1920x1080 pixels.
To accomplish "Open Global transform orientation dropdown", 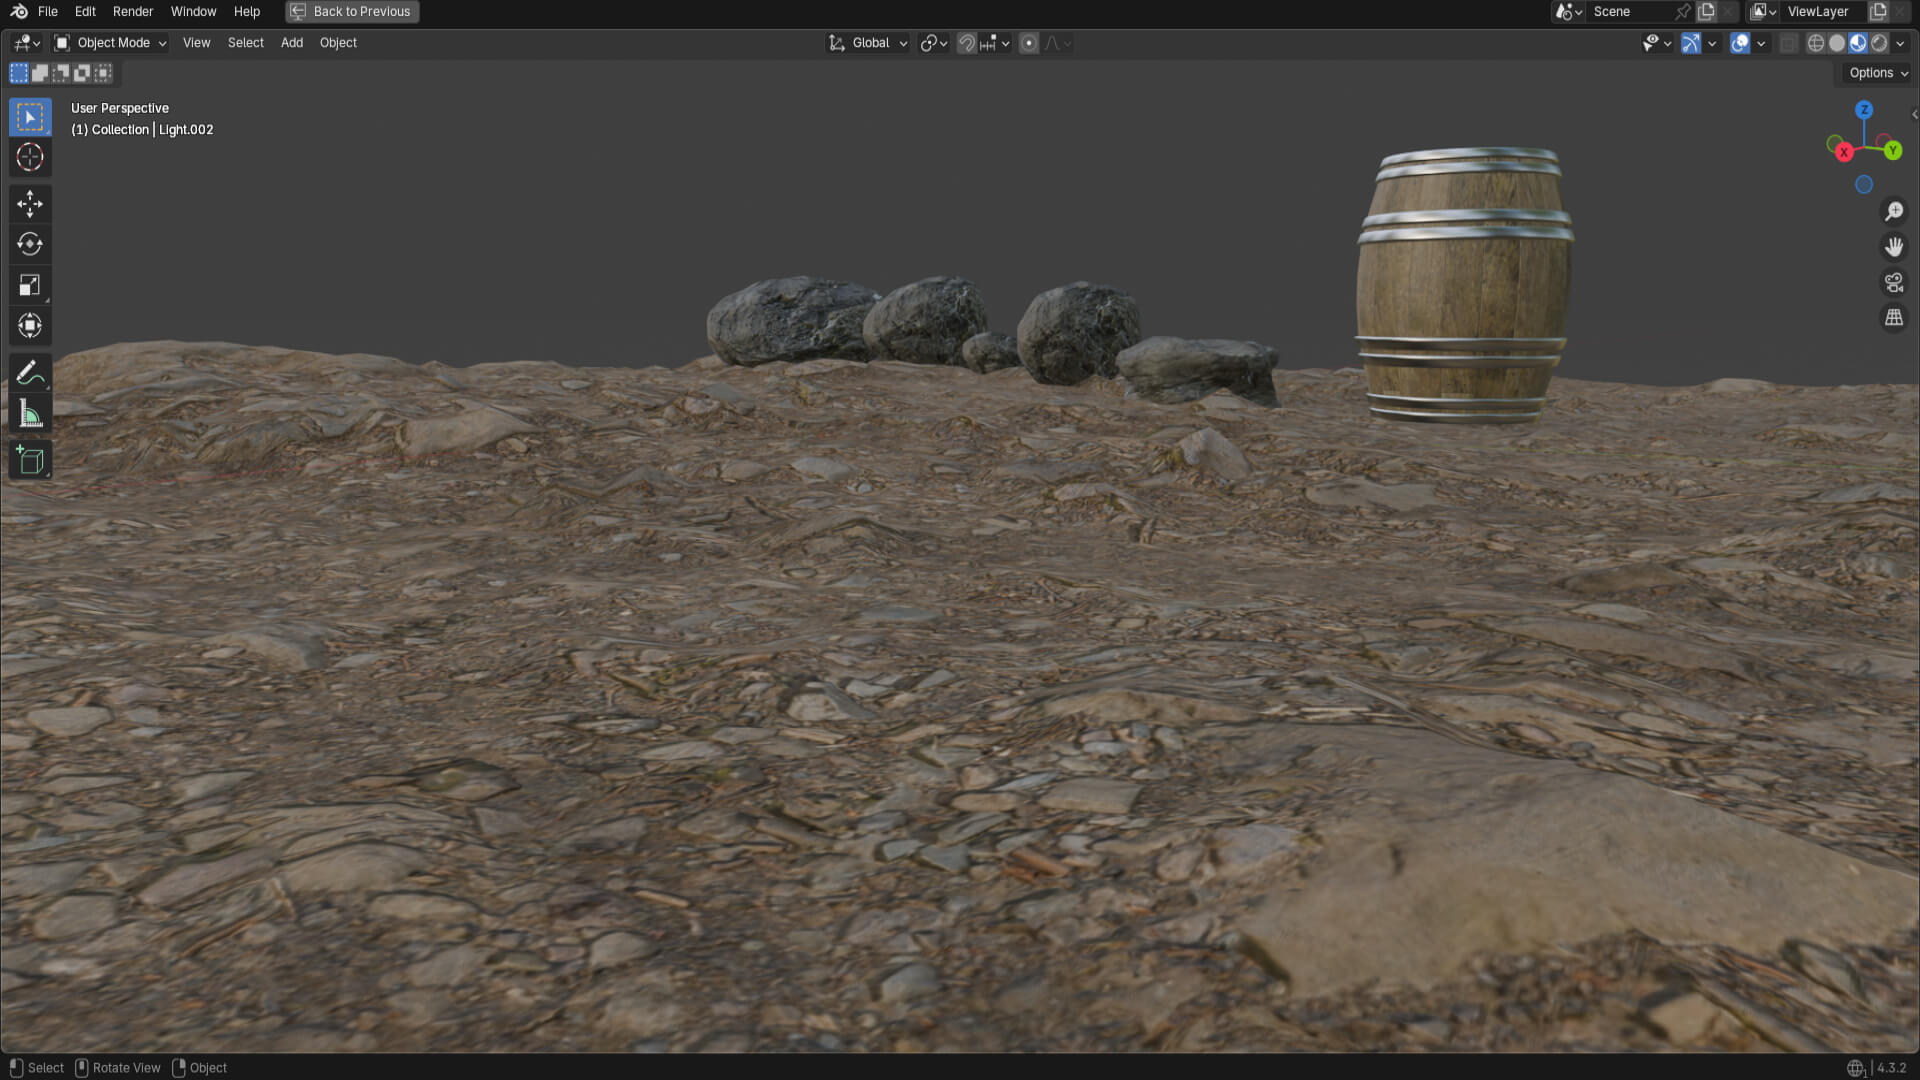I will pos(868,43).
